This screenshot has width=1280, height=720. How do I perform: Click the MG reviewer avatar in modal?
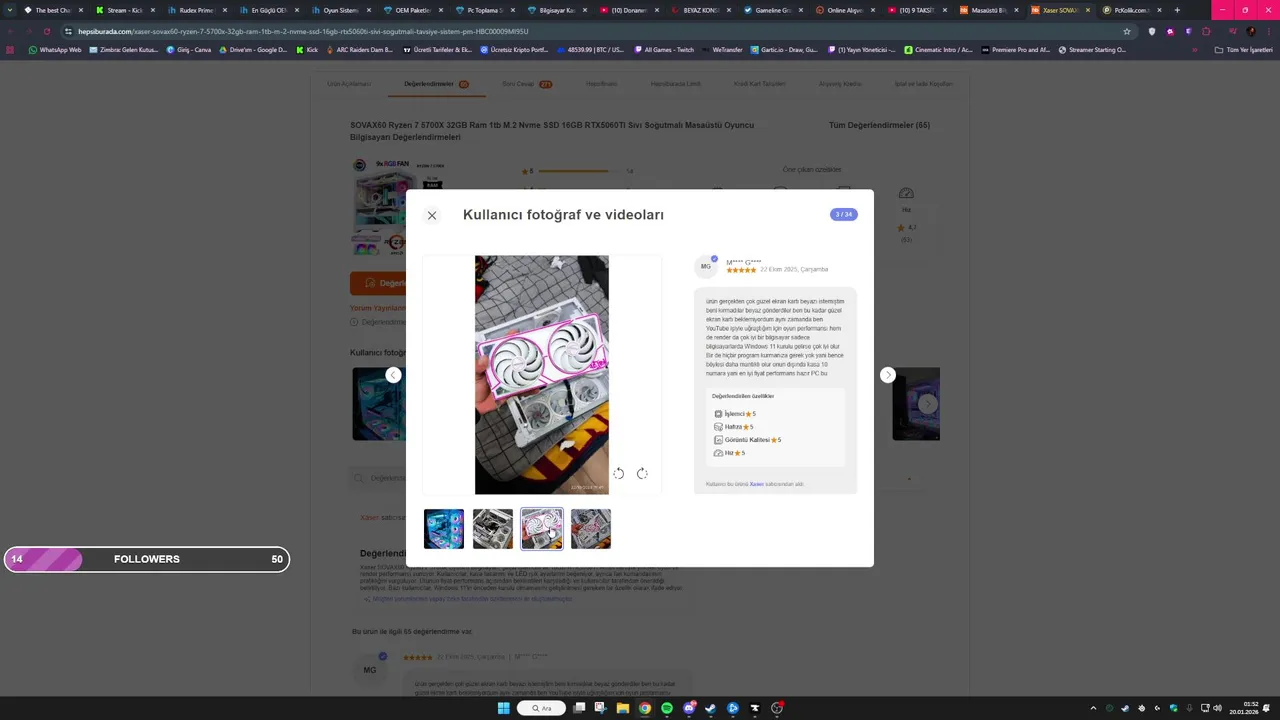click(x=706, y=266)
